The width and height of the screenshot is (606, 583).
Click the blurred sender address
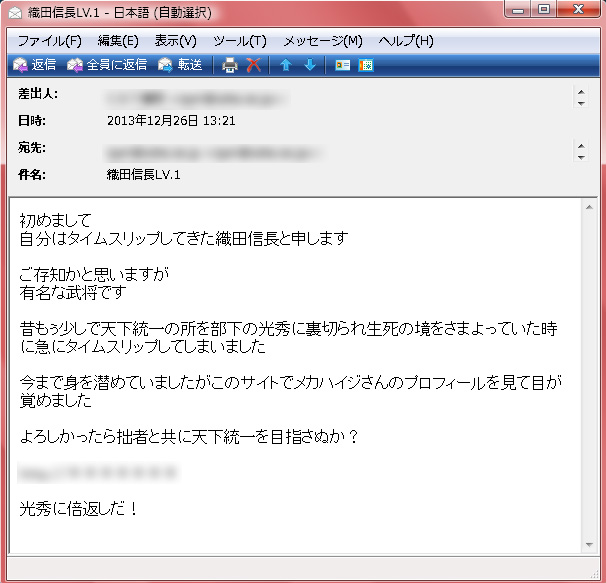(x=196, y=99)
